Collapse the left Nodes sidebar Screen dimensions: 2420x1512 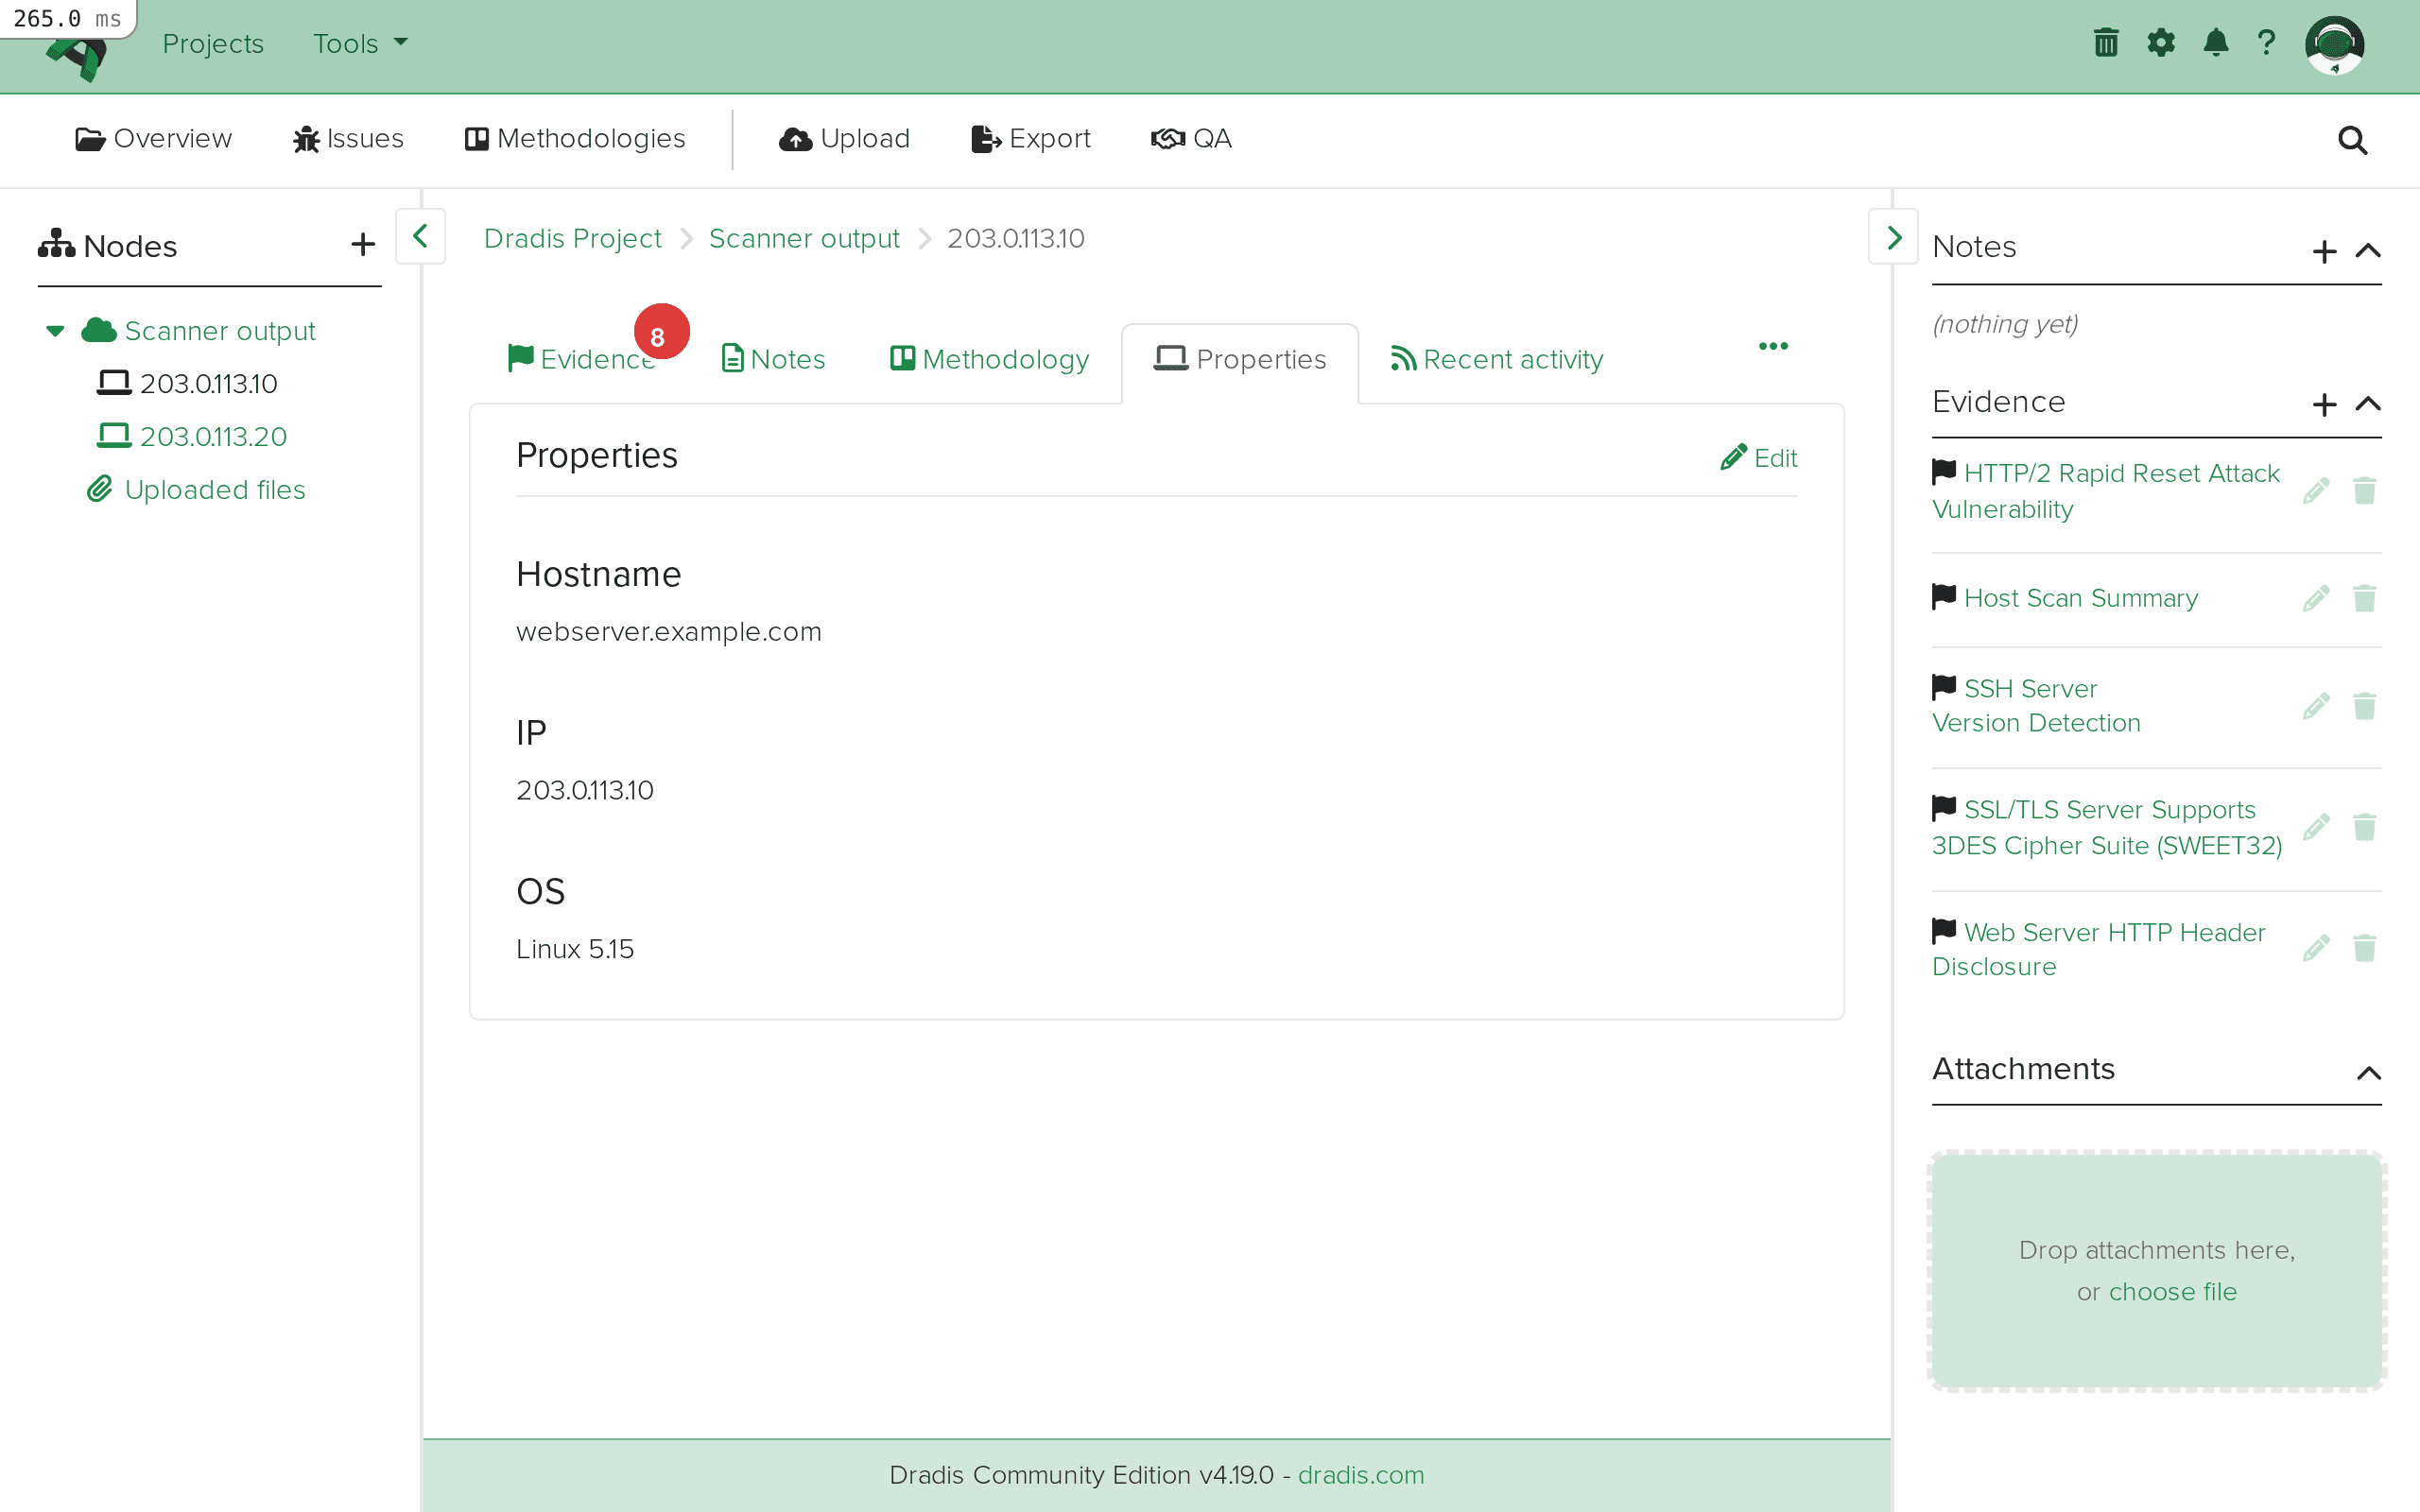pyautogui.click(x=420, y=237)
